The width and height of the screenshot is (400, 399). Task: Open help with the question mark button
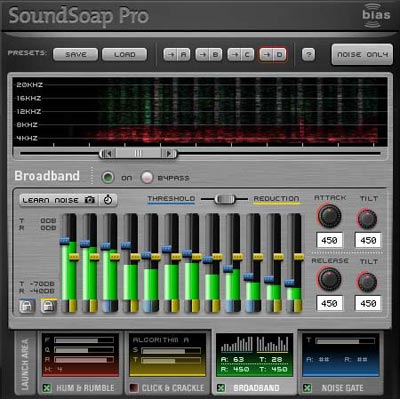[308, 55]
